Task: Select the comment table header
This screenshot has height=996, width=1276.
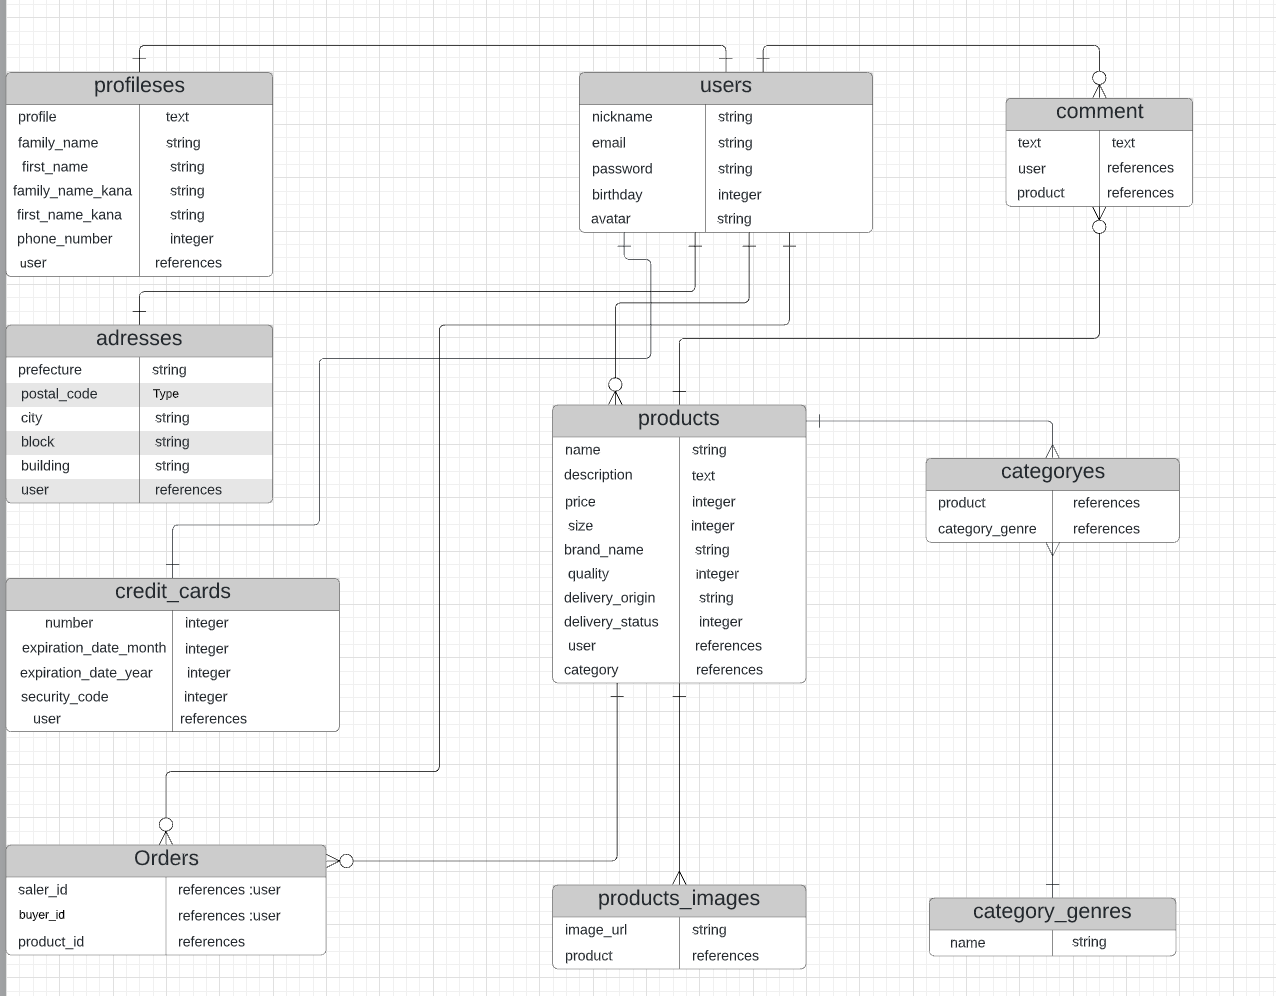Action: click(1099, 113)
